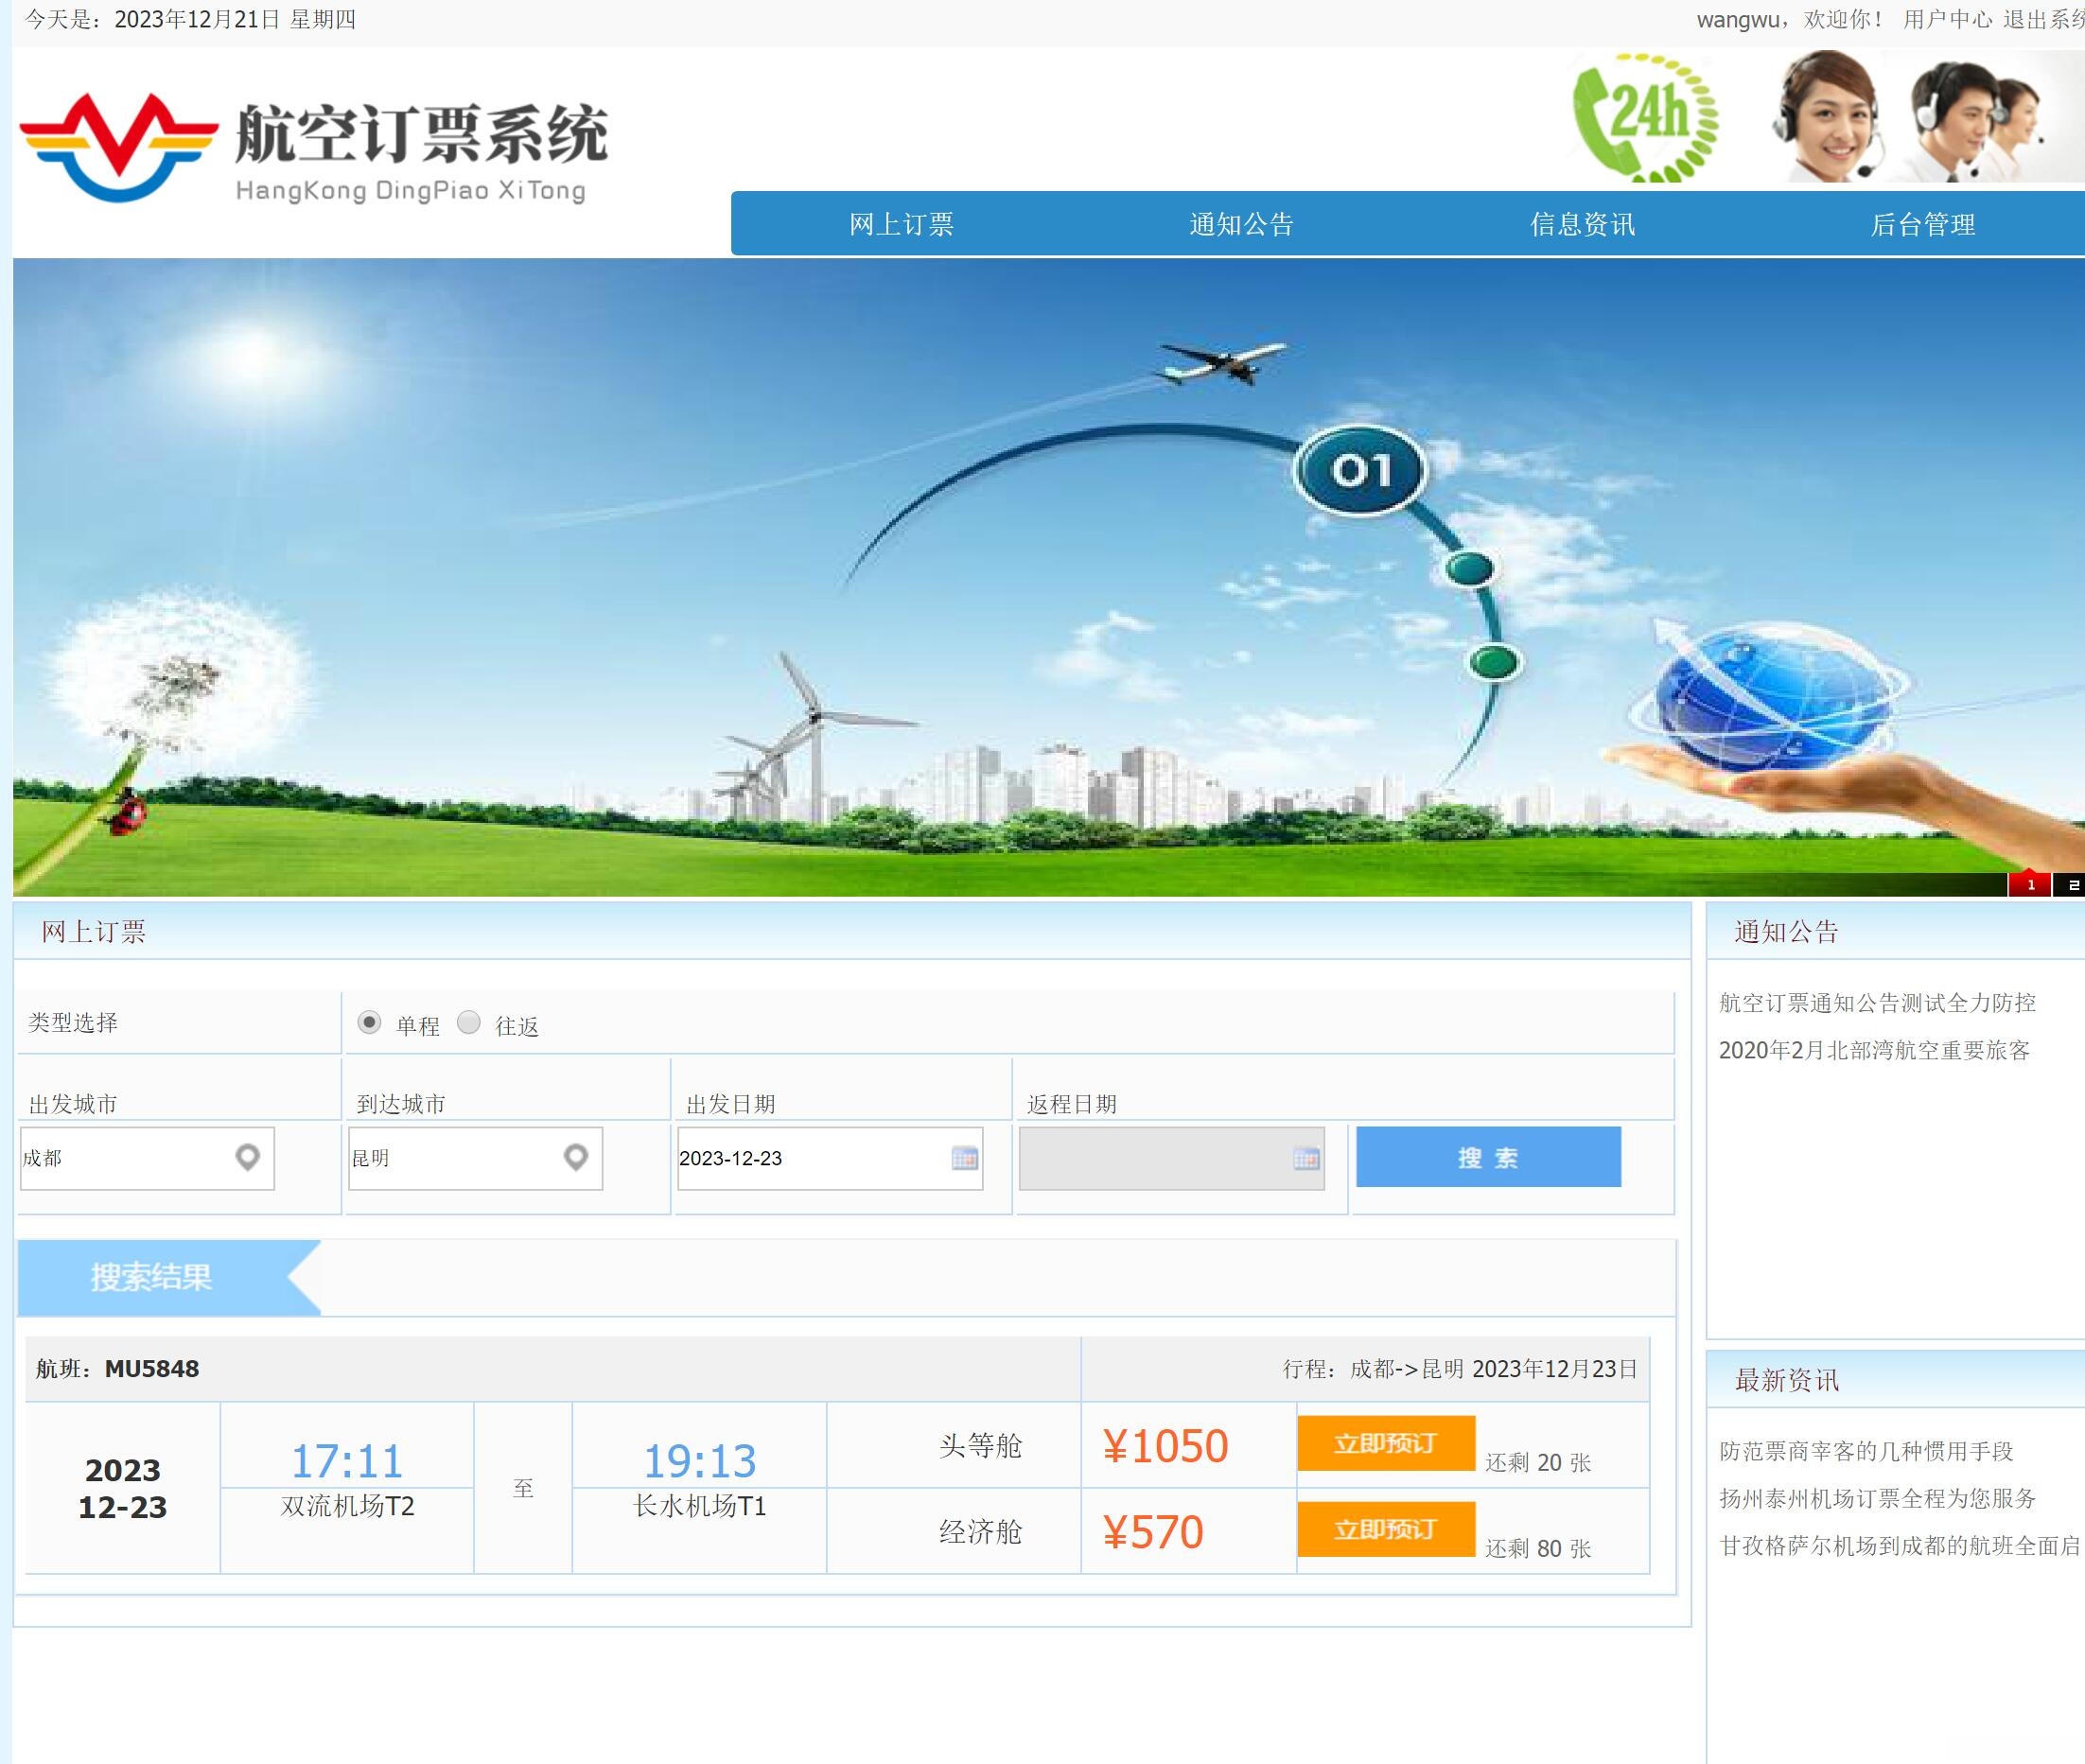Open the 后台管理 menu item
The image size is (2085, 1764).
1925,224
